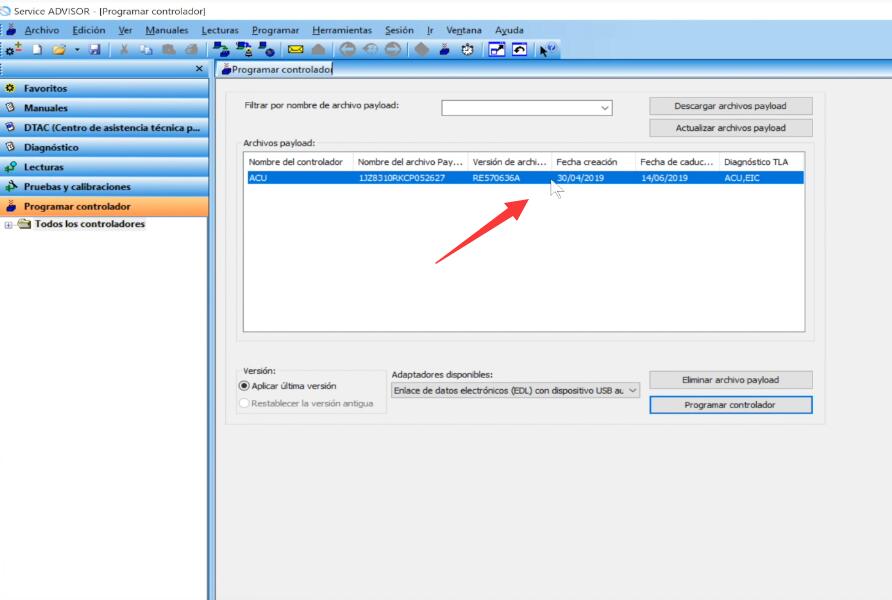Screen dimensions: 892x600
Task: Open the Herramientas menu
Action: 342,30
